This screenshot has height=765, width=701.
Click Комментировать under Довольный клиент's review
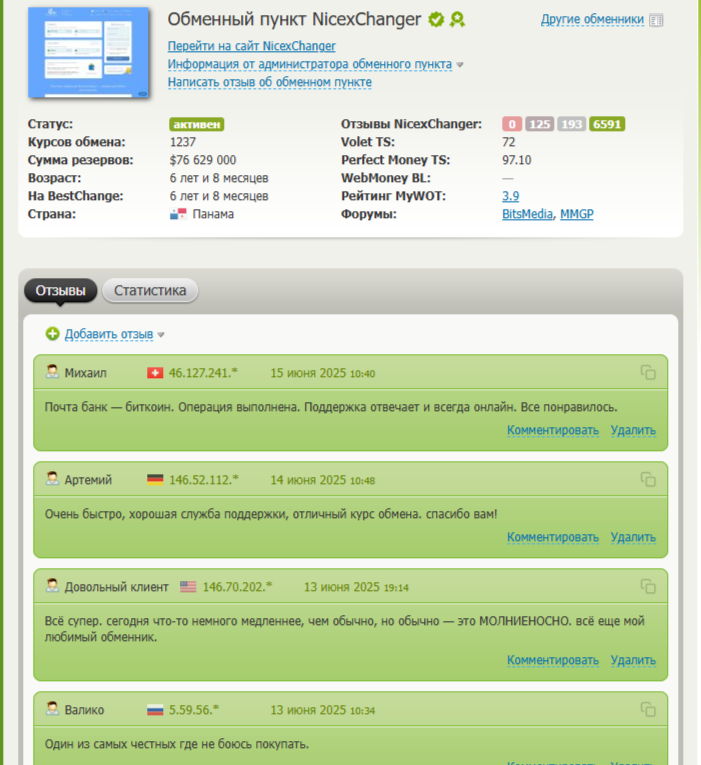tap(553, 660)
